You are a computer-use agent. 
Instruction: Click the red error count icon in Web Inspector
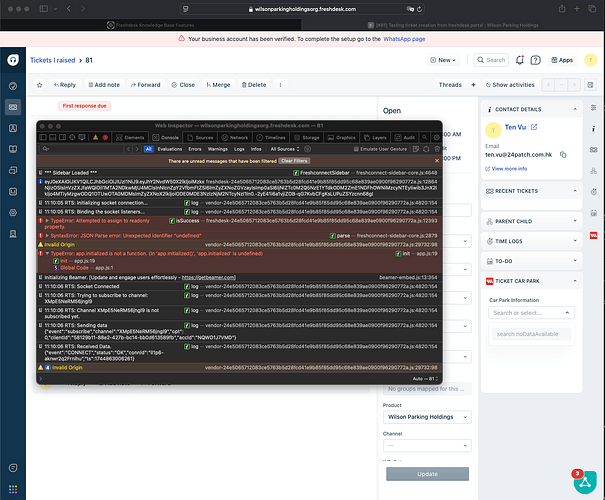[x=105, y=137]
